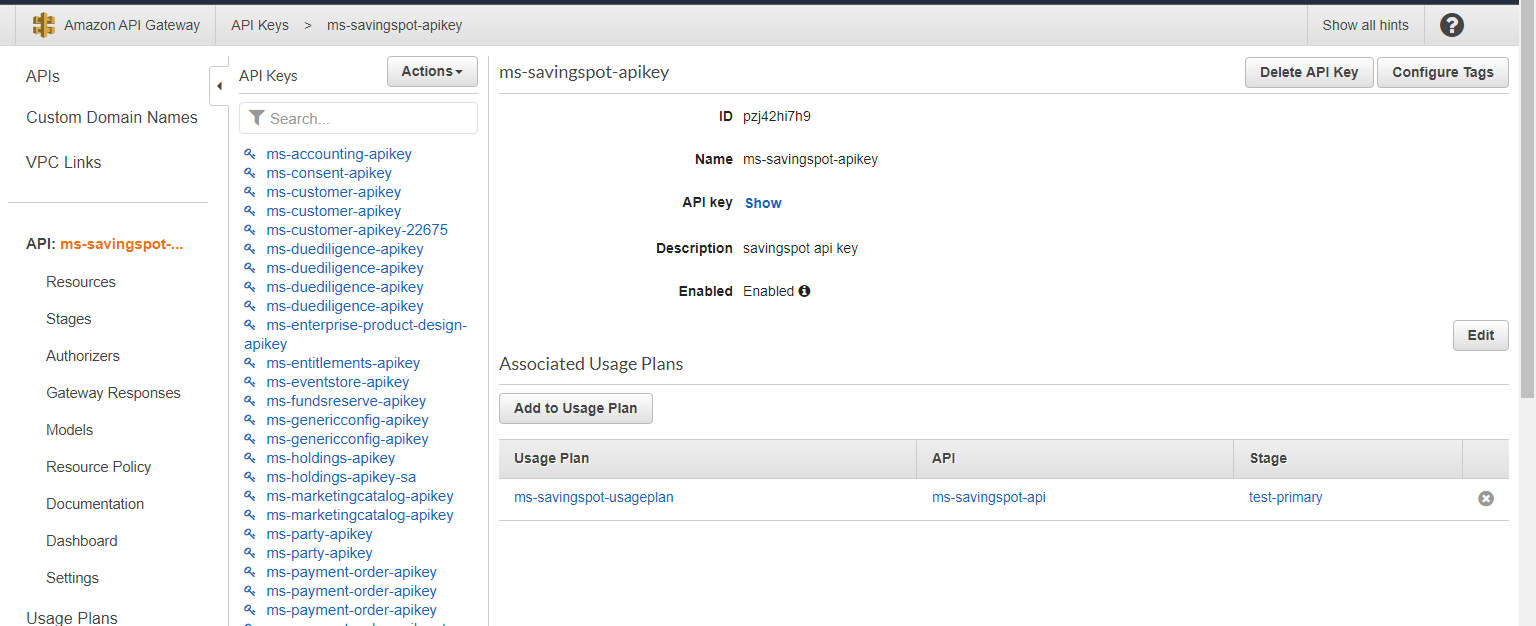Viewport: 1536px width, 626px height.
Task: Click key icon beside ms-eventstore-apikey
Action: click(250, 382)
